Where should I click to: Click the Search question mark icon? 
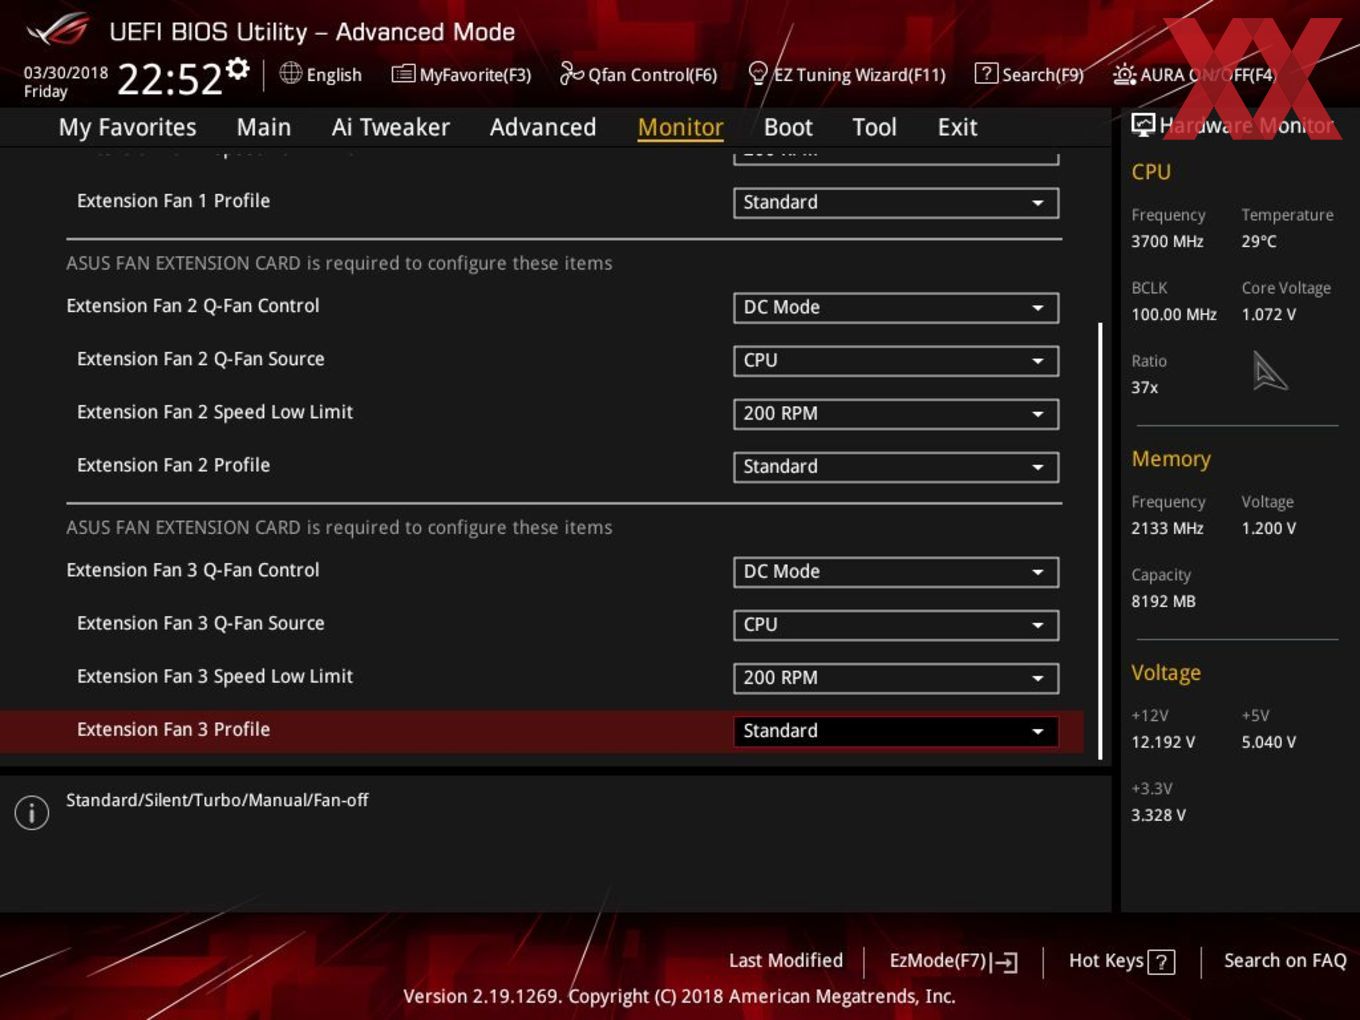click(x=986, y=73)
